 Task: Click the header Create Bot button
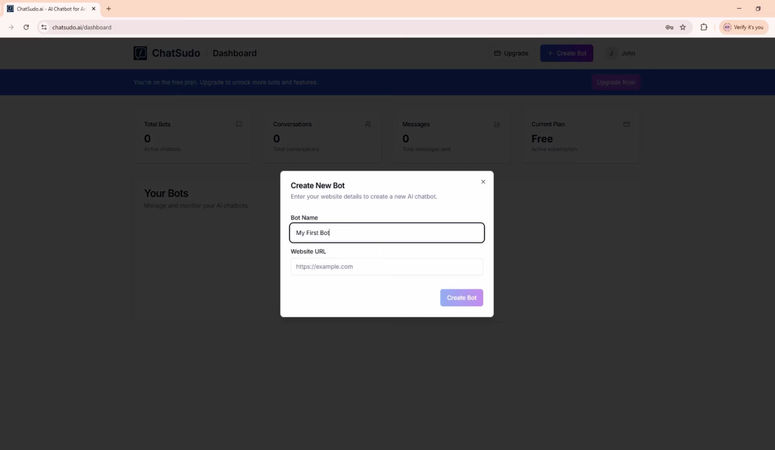[566, 53]
